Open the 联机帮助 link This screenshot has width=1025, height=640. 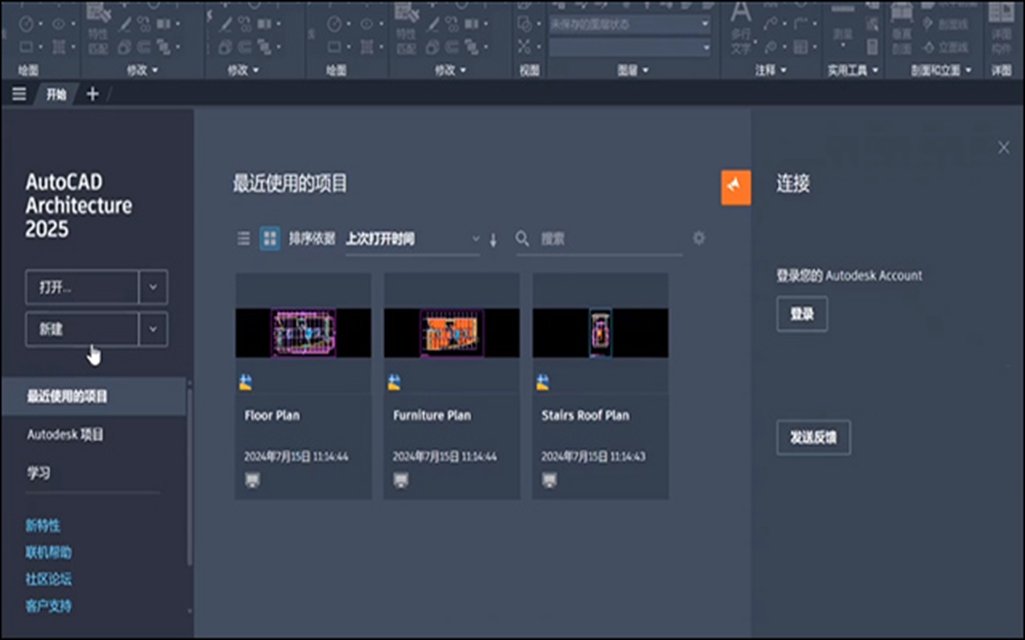(x=48, y=552)
